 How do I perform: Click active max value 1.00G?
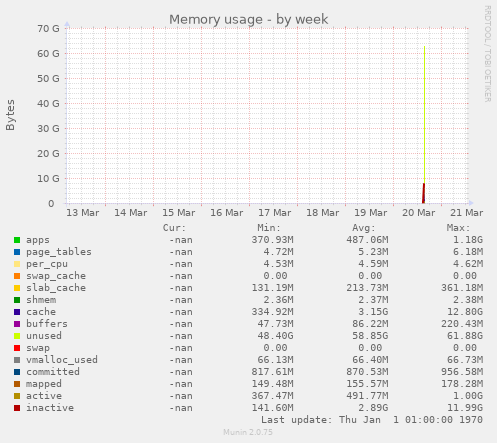468,396
